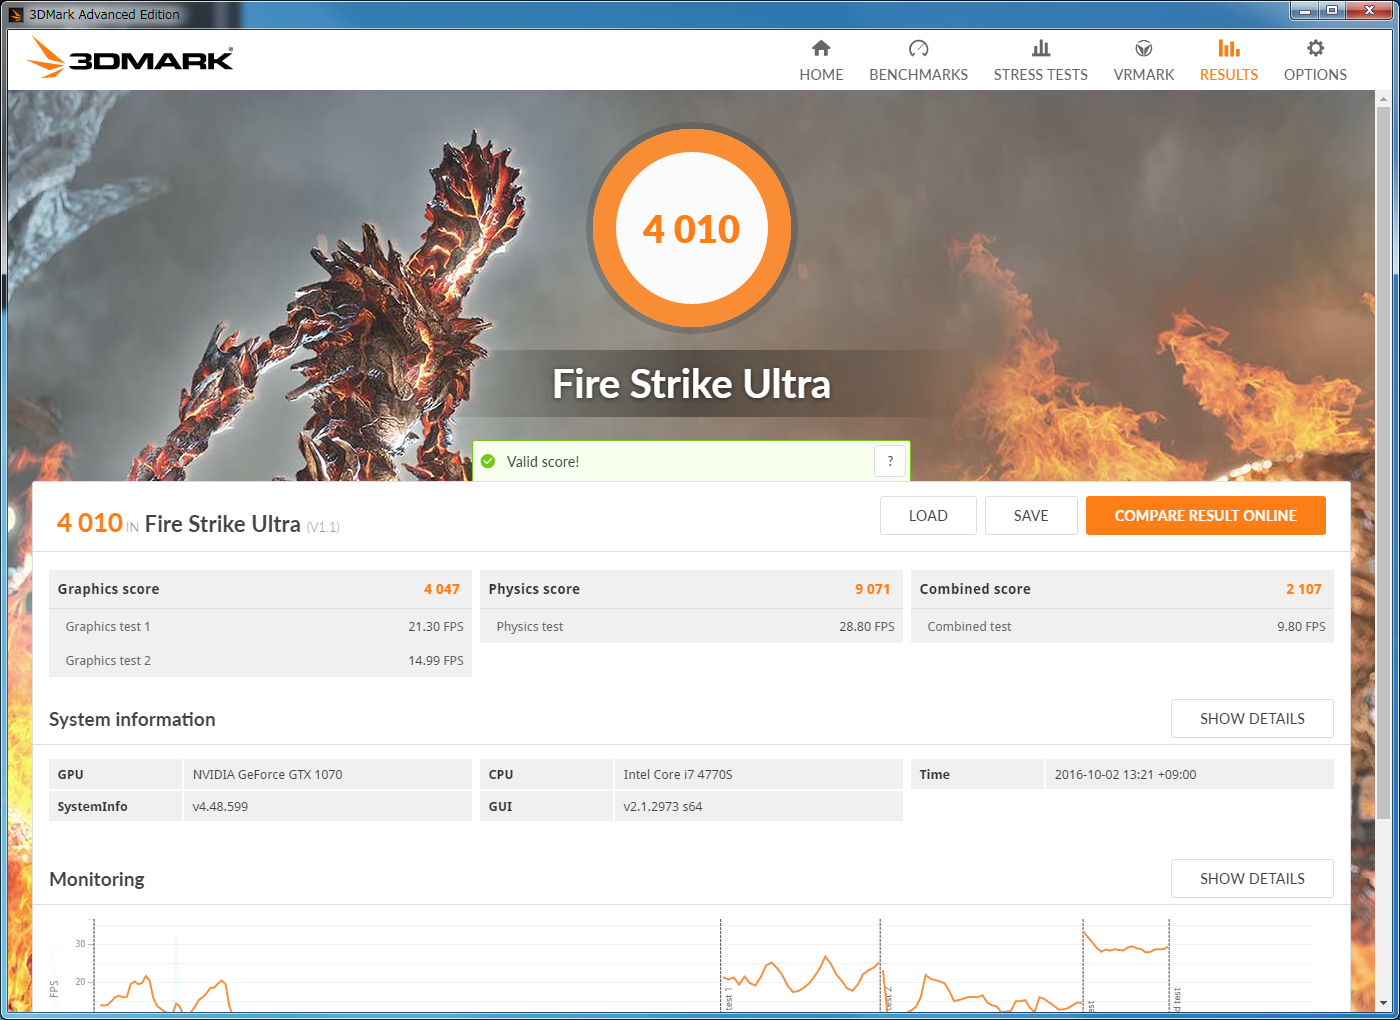
Task: Click the Home house icon
Action: coord(821,48)
